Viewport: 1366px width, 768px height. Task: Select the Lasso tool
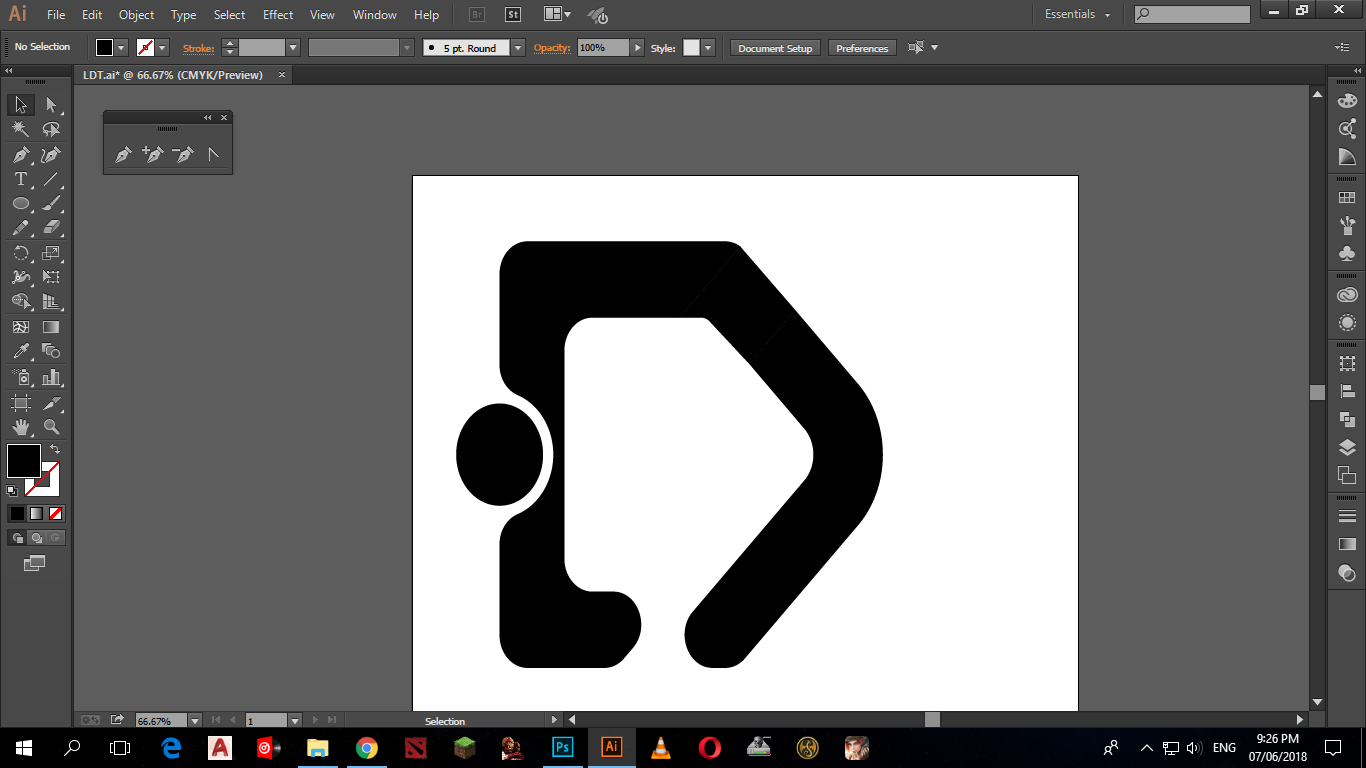[52, 130]
